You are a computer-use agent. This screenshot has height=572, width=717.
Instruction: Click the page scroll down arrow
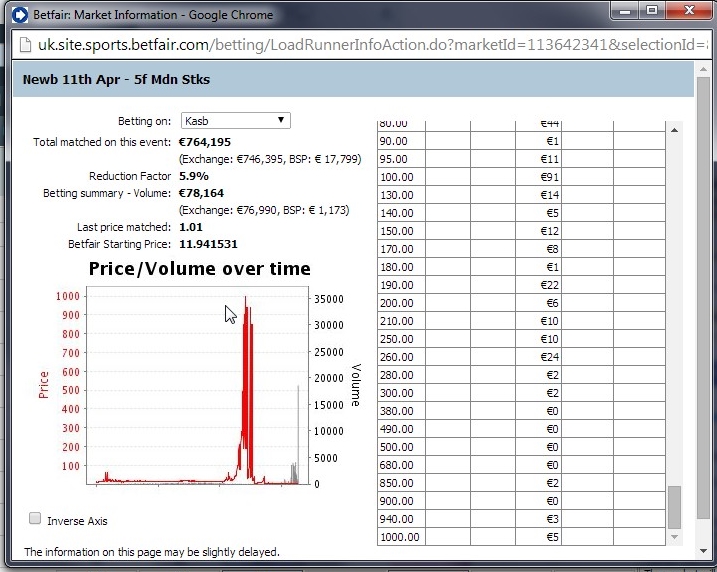703,551
